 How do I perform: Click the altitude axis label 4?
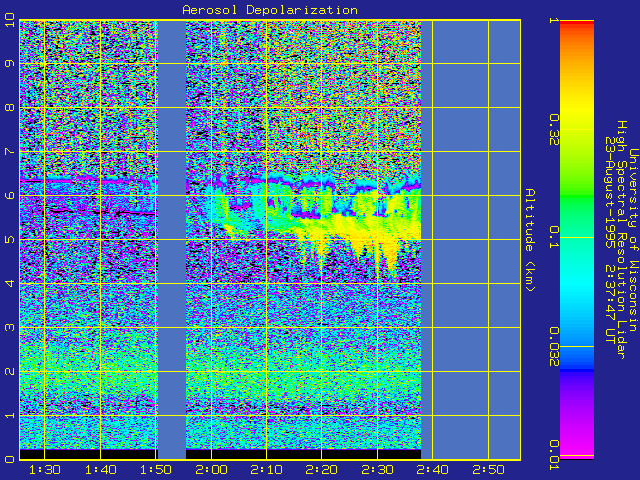click(9, 283)
